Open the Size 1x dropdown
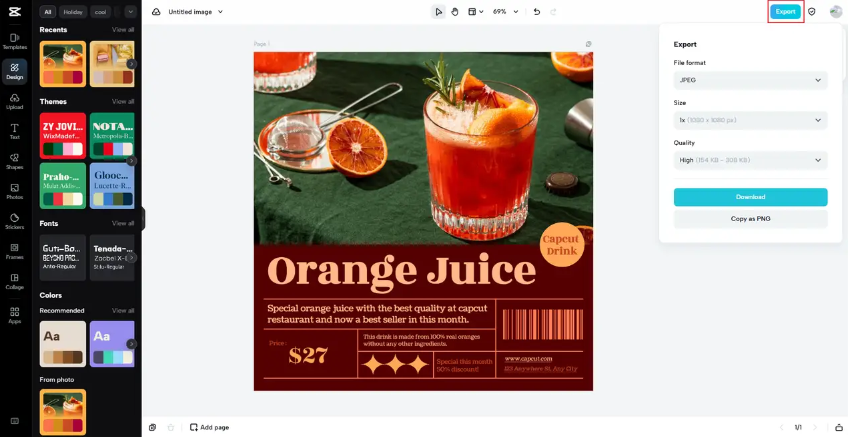 750,120
